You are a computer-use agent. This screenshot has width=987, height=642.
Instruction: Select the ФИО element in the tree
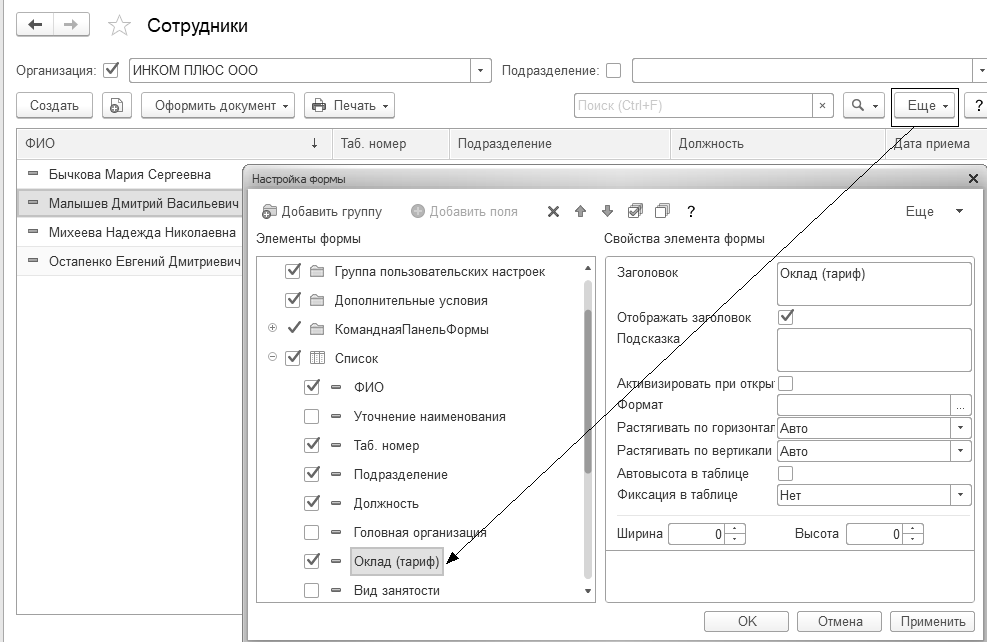tap(369, 387)
